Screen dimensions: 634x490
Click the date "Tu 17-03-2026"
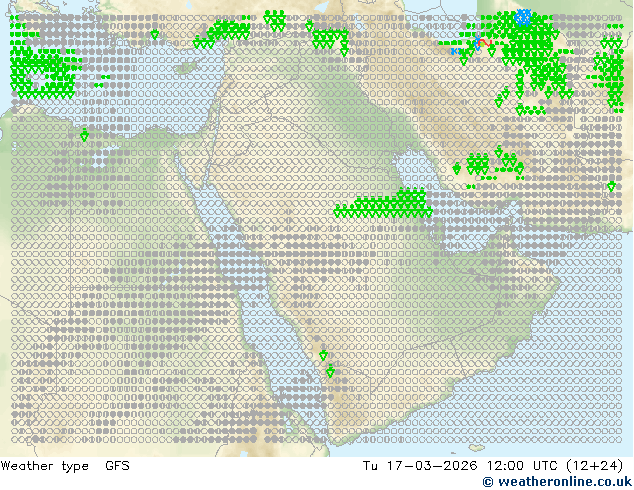420,466
